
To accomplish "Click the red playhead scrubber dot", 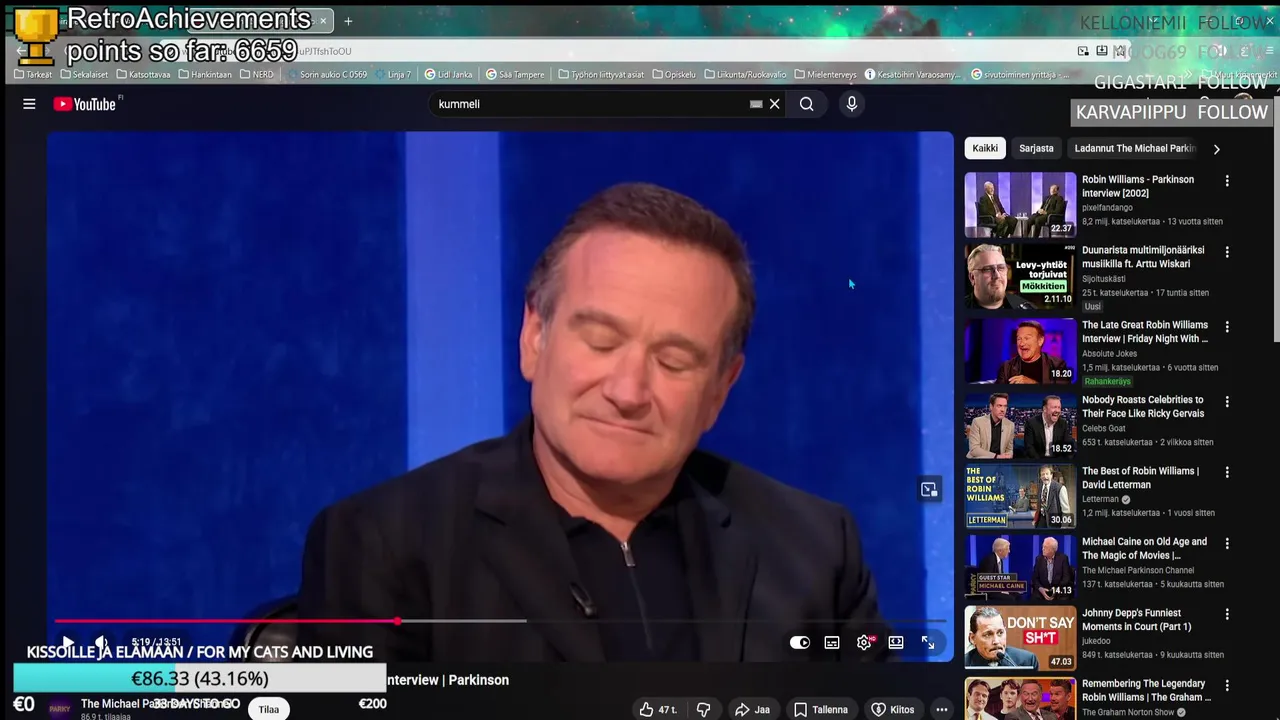I will [x=398, y=622].
